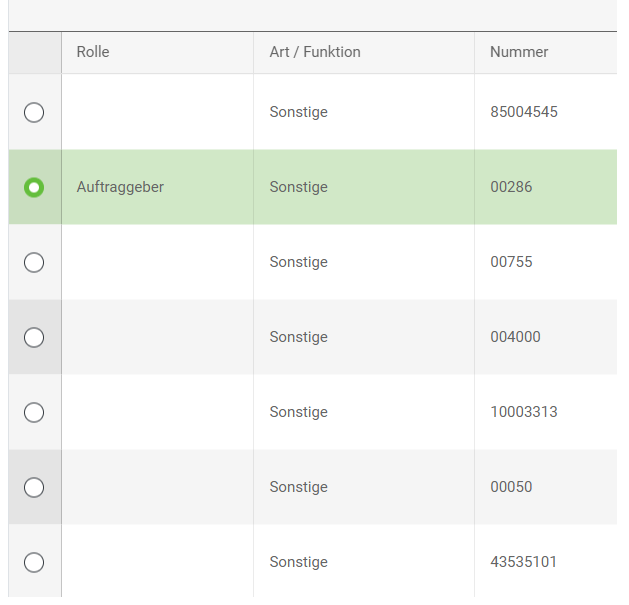The image size is (629, 605).
Task: Click the number cell 10003313
Action: [x=524, y=412]
